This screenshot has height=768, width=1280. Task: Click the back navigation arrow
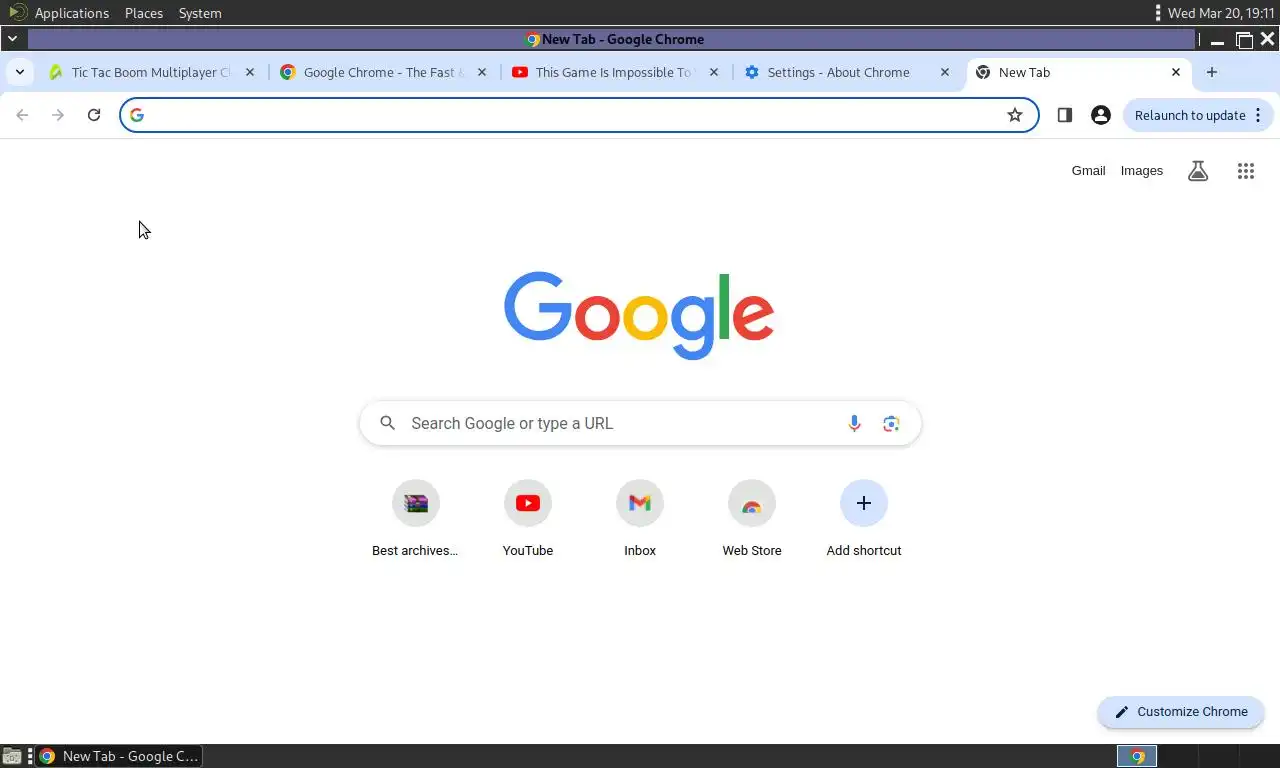coord(22,115)
